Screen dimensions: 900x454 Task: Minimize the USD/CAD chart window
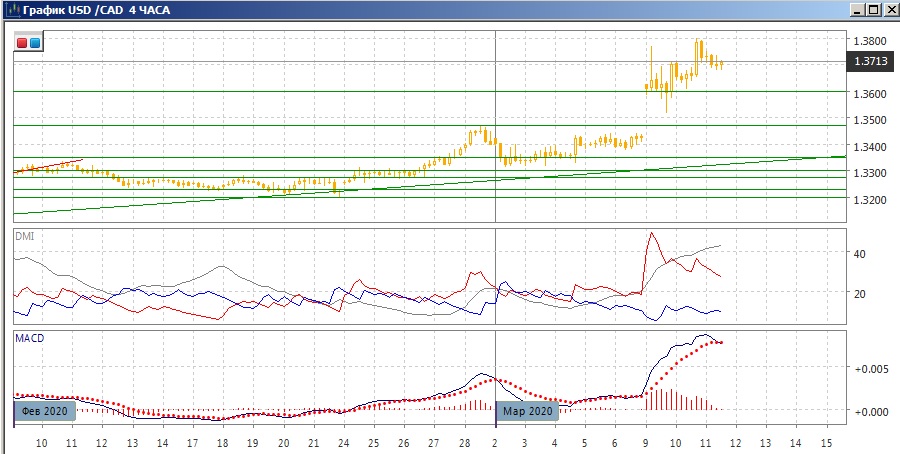[856, 10]
